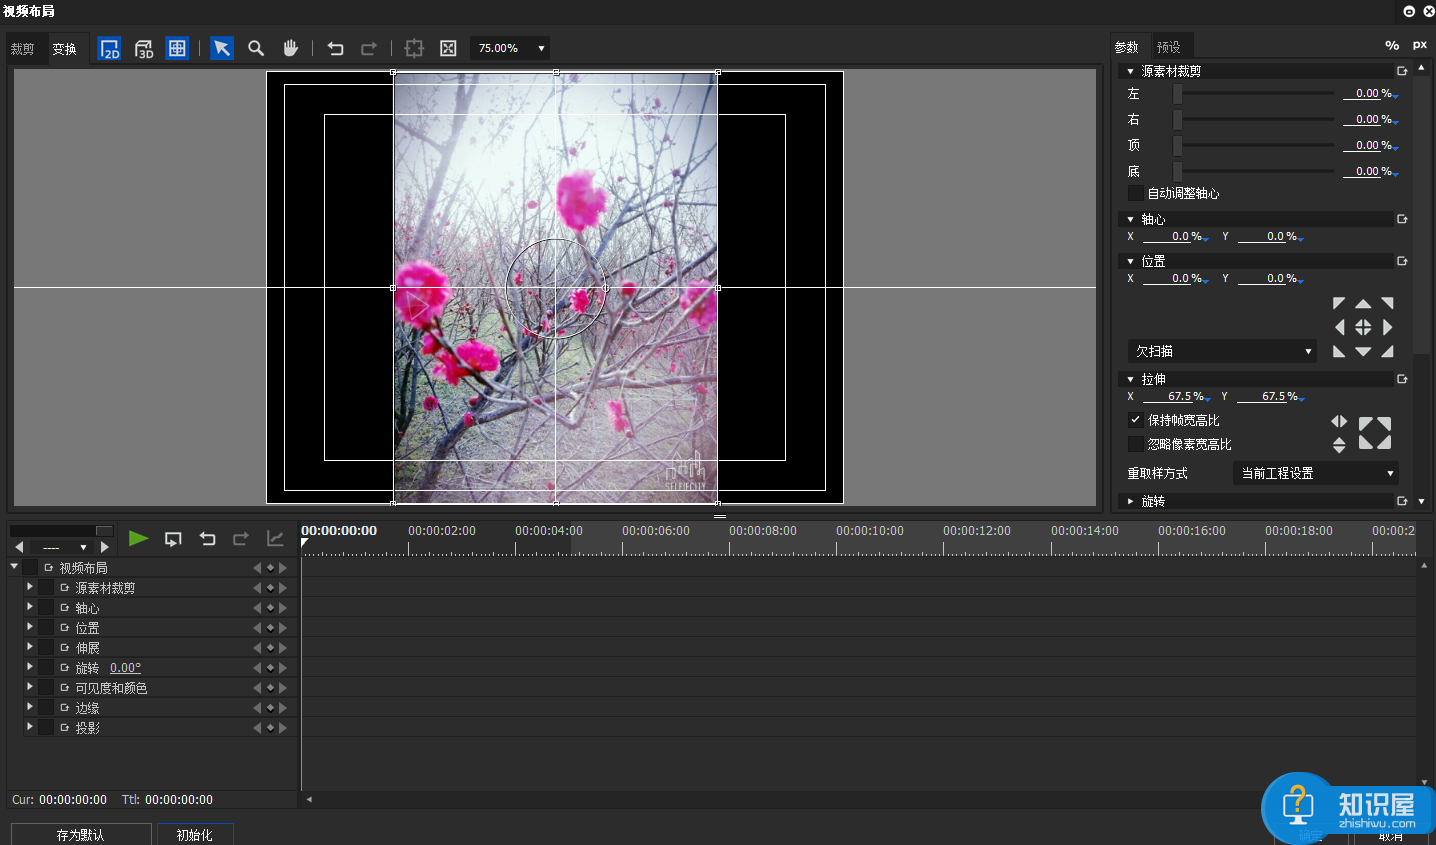
Task: Click the 0.00° rotation value link
Action: (126, 668)
